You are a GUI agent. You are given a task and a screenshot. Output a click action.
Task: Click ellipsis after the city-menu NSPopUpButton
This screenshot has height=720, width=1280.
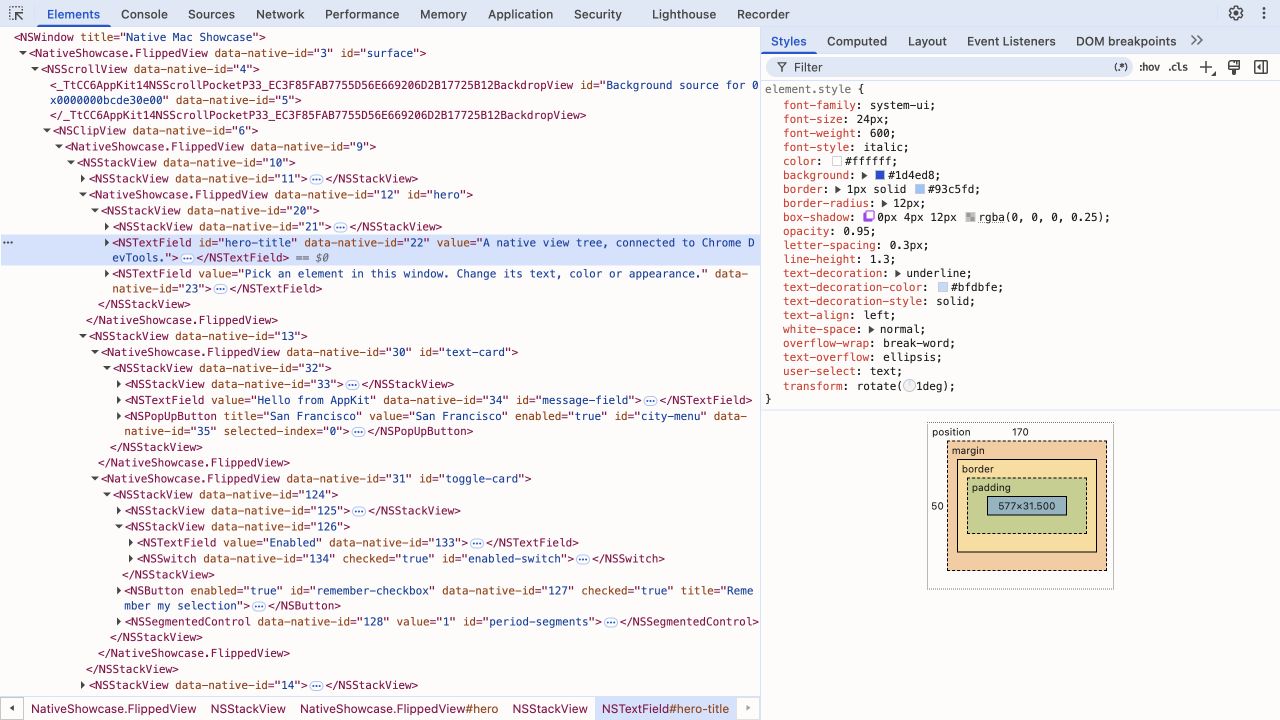point(357,432)
